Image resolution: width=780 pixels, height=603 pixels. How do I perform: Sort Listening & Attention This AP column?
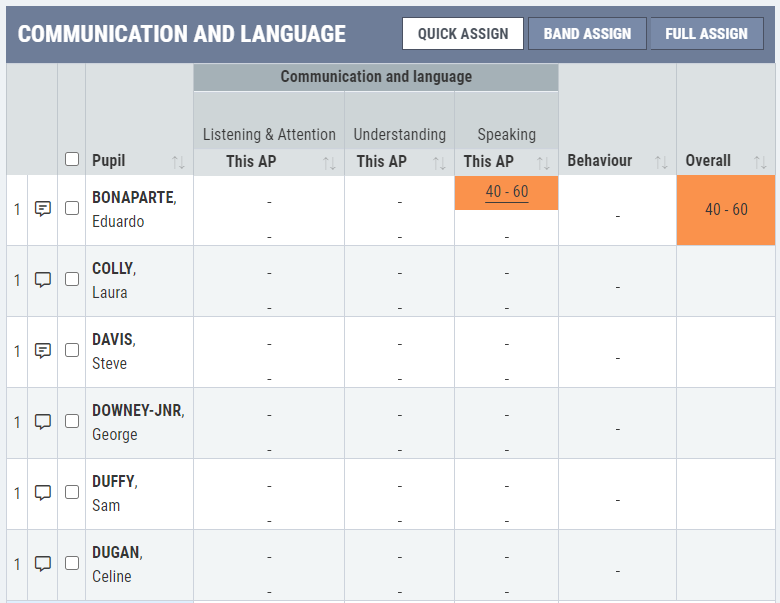[x=329, y=163]
